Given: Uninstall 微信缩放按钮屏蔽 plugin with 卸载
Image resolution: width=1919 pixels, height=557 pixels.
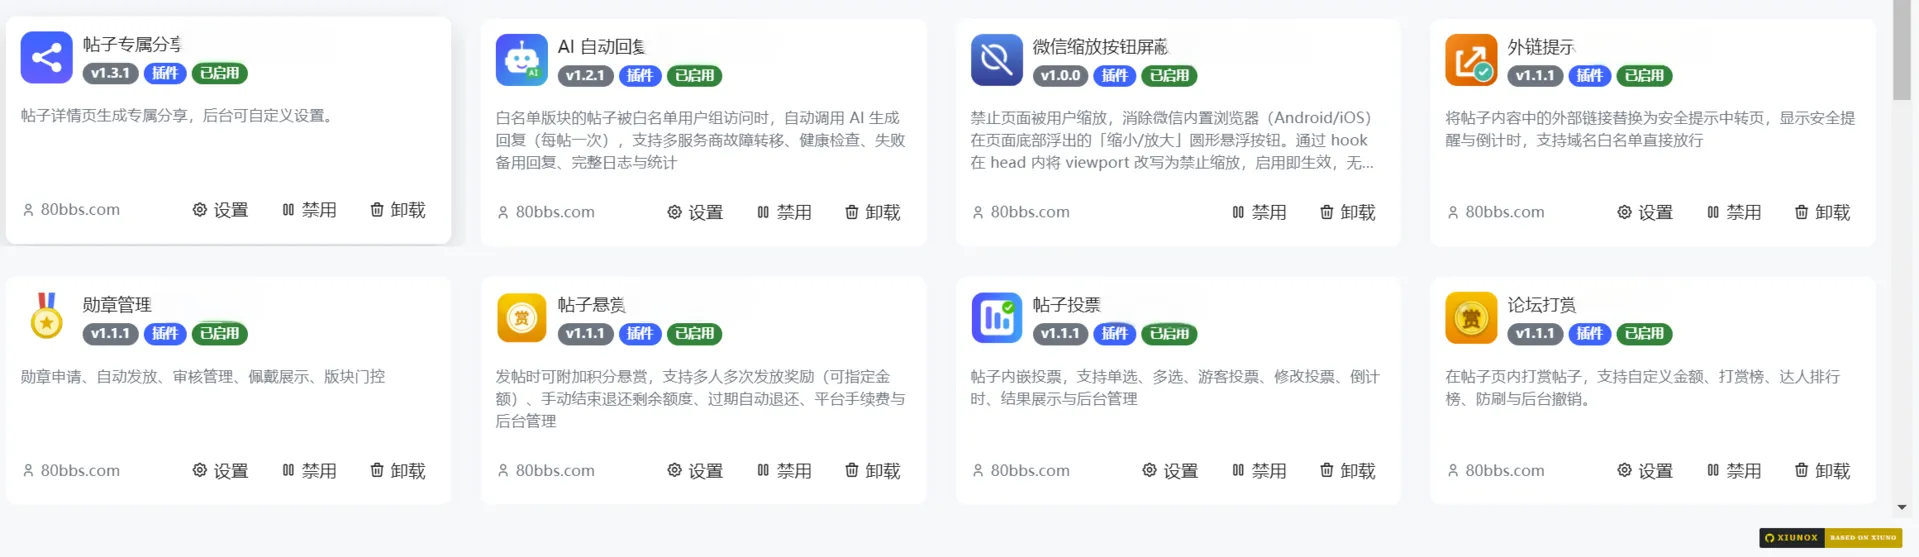Looking at the screenshot, I should coord(1348,212).
